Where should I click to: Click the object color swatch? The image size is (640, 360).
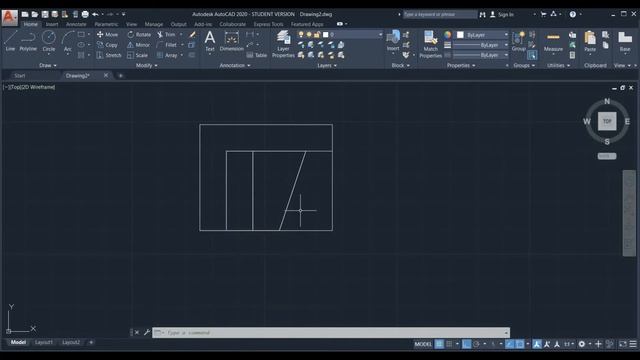460,35
